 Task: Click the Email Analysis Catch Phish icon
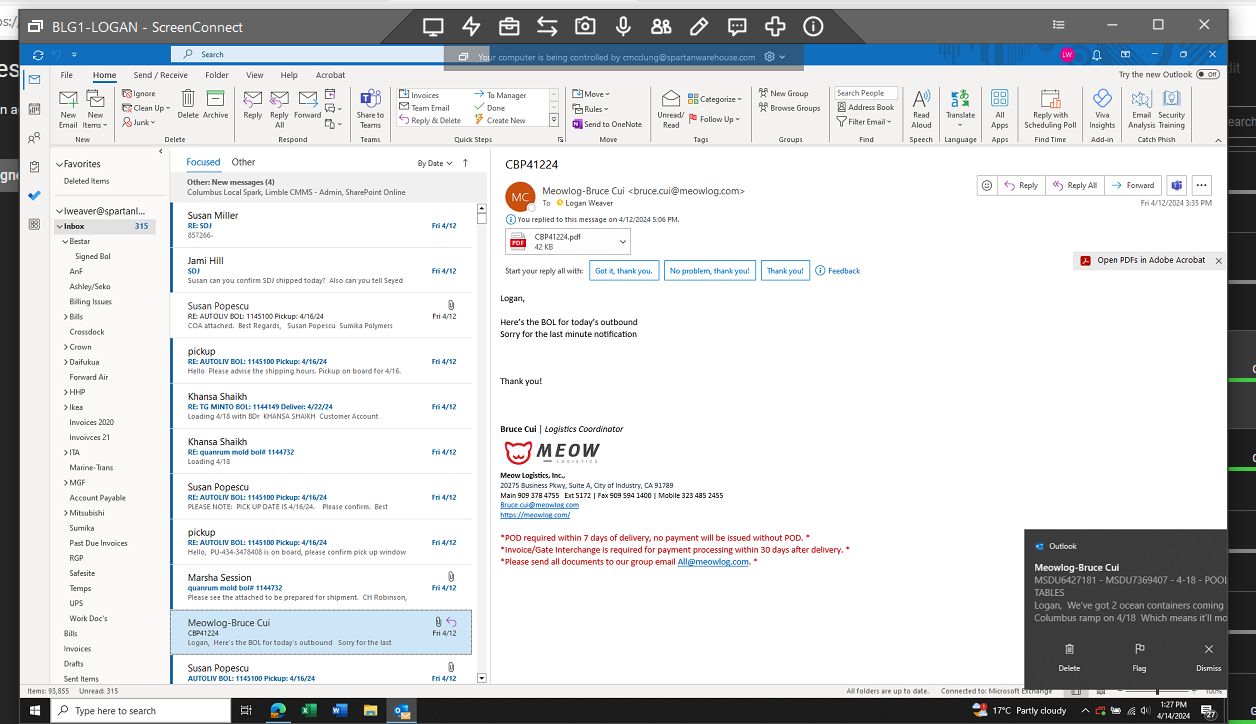[1142, 109]
